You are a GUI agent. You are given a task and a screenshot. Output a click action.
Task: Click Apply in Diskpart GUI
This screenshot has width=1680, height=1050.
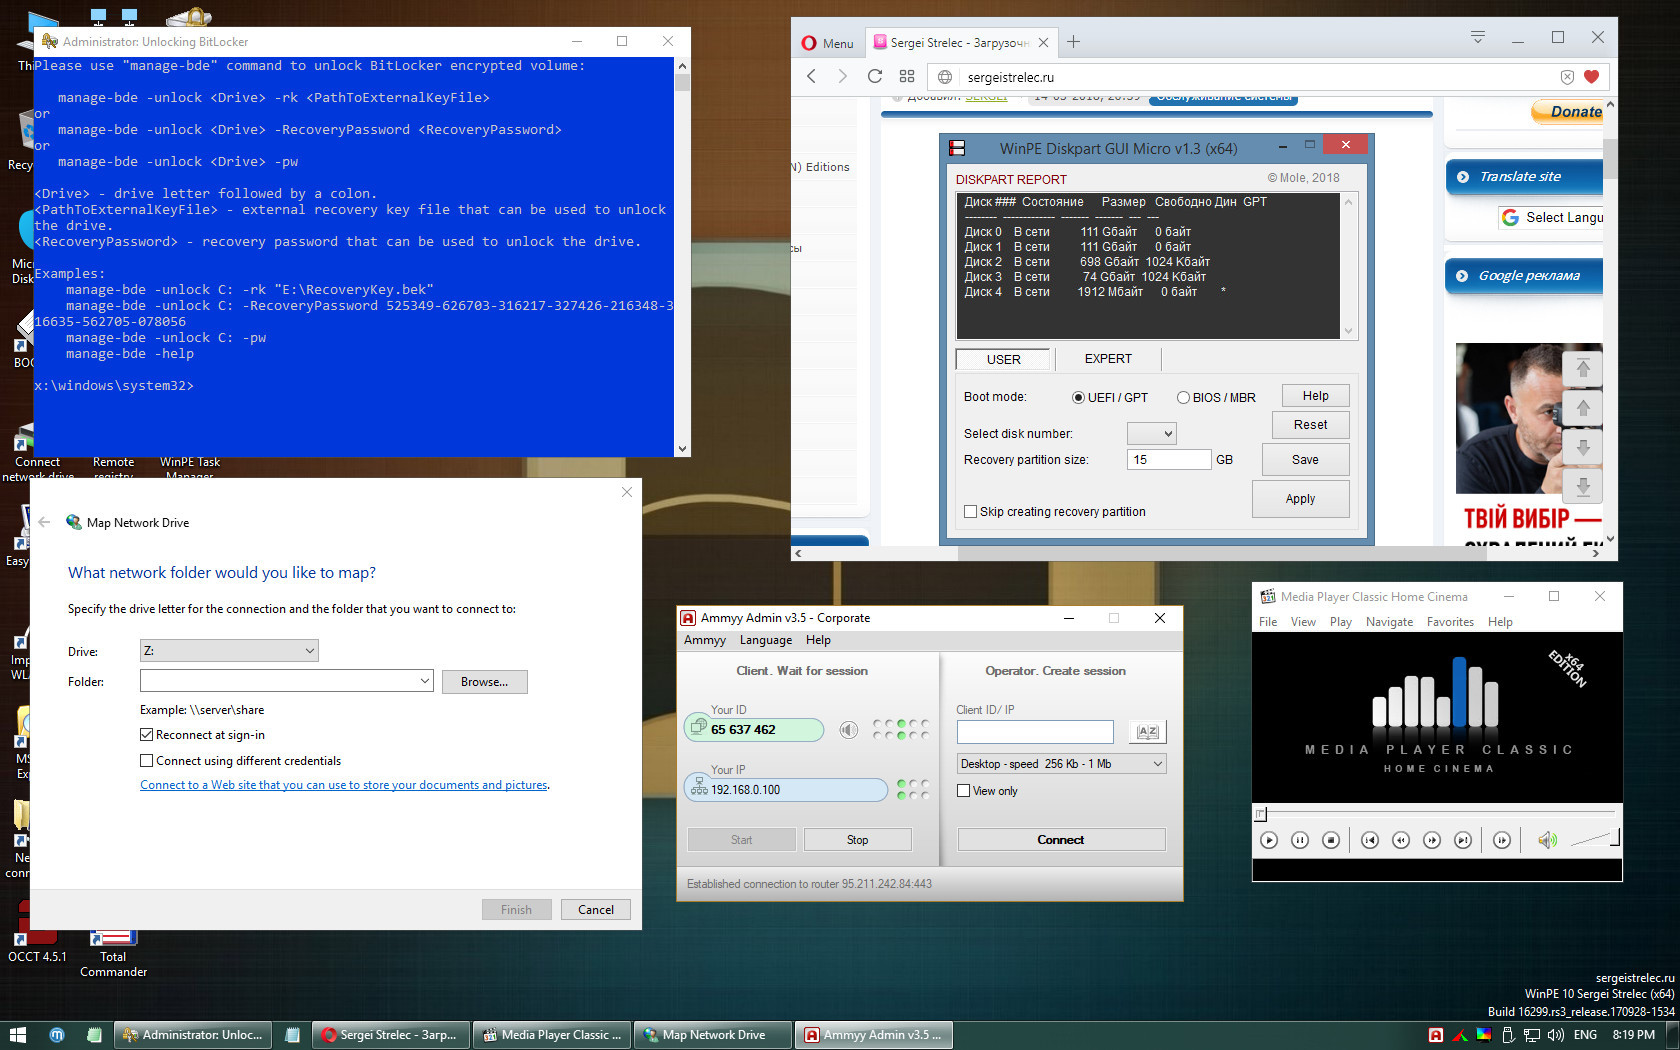1300,499
